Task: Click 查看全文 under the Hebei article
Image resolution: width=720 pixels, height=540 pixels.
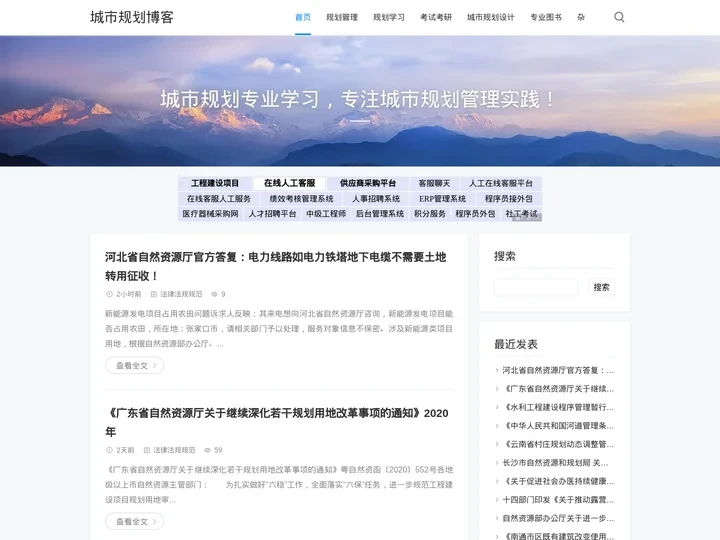Action: 135,366
